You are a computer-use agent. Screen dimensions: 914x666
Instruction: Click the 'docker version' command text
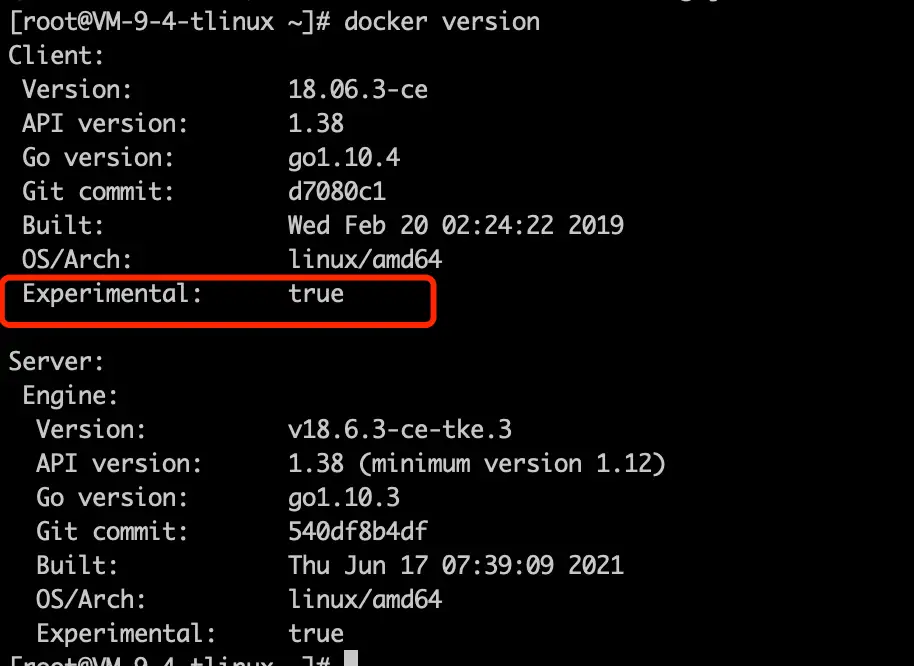[441, 21]
